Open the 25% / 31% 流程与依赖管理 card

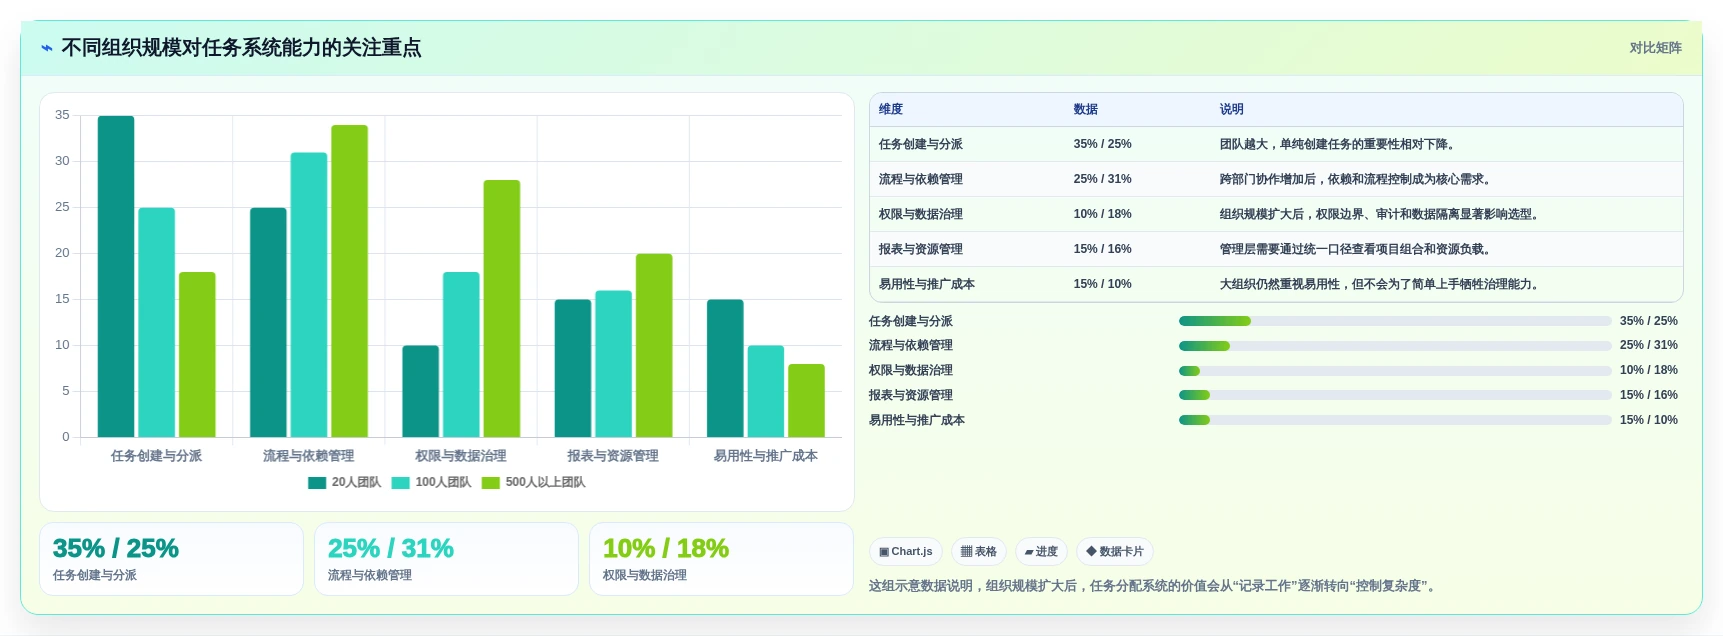pyautogui.click(x=446, y=559)
